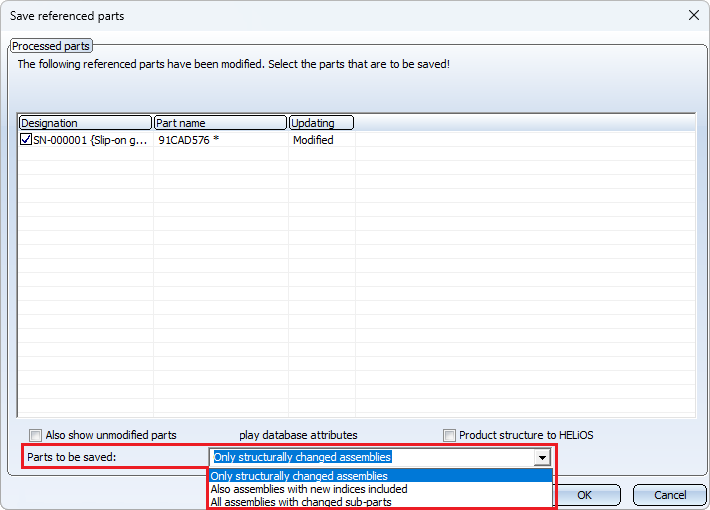Tick Product structure to HELiOS checkbox
The image size is (710, 510).
click(449, 435)
